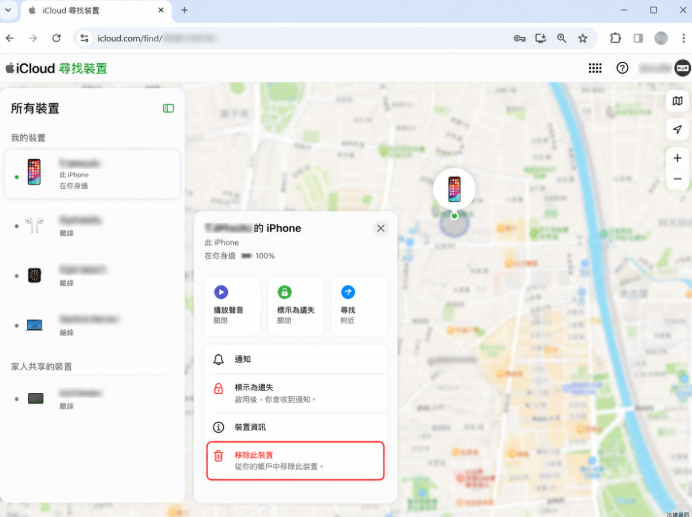Open a new browser tab

tap(184, 10)
